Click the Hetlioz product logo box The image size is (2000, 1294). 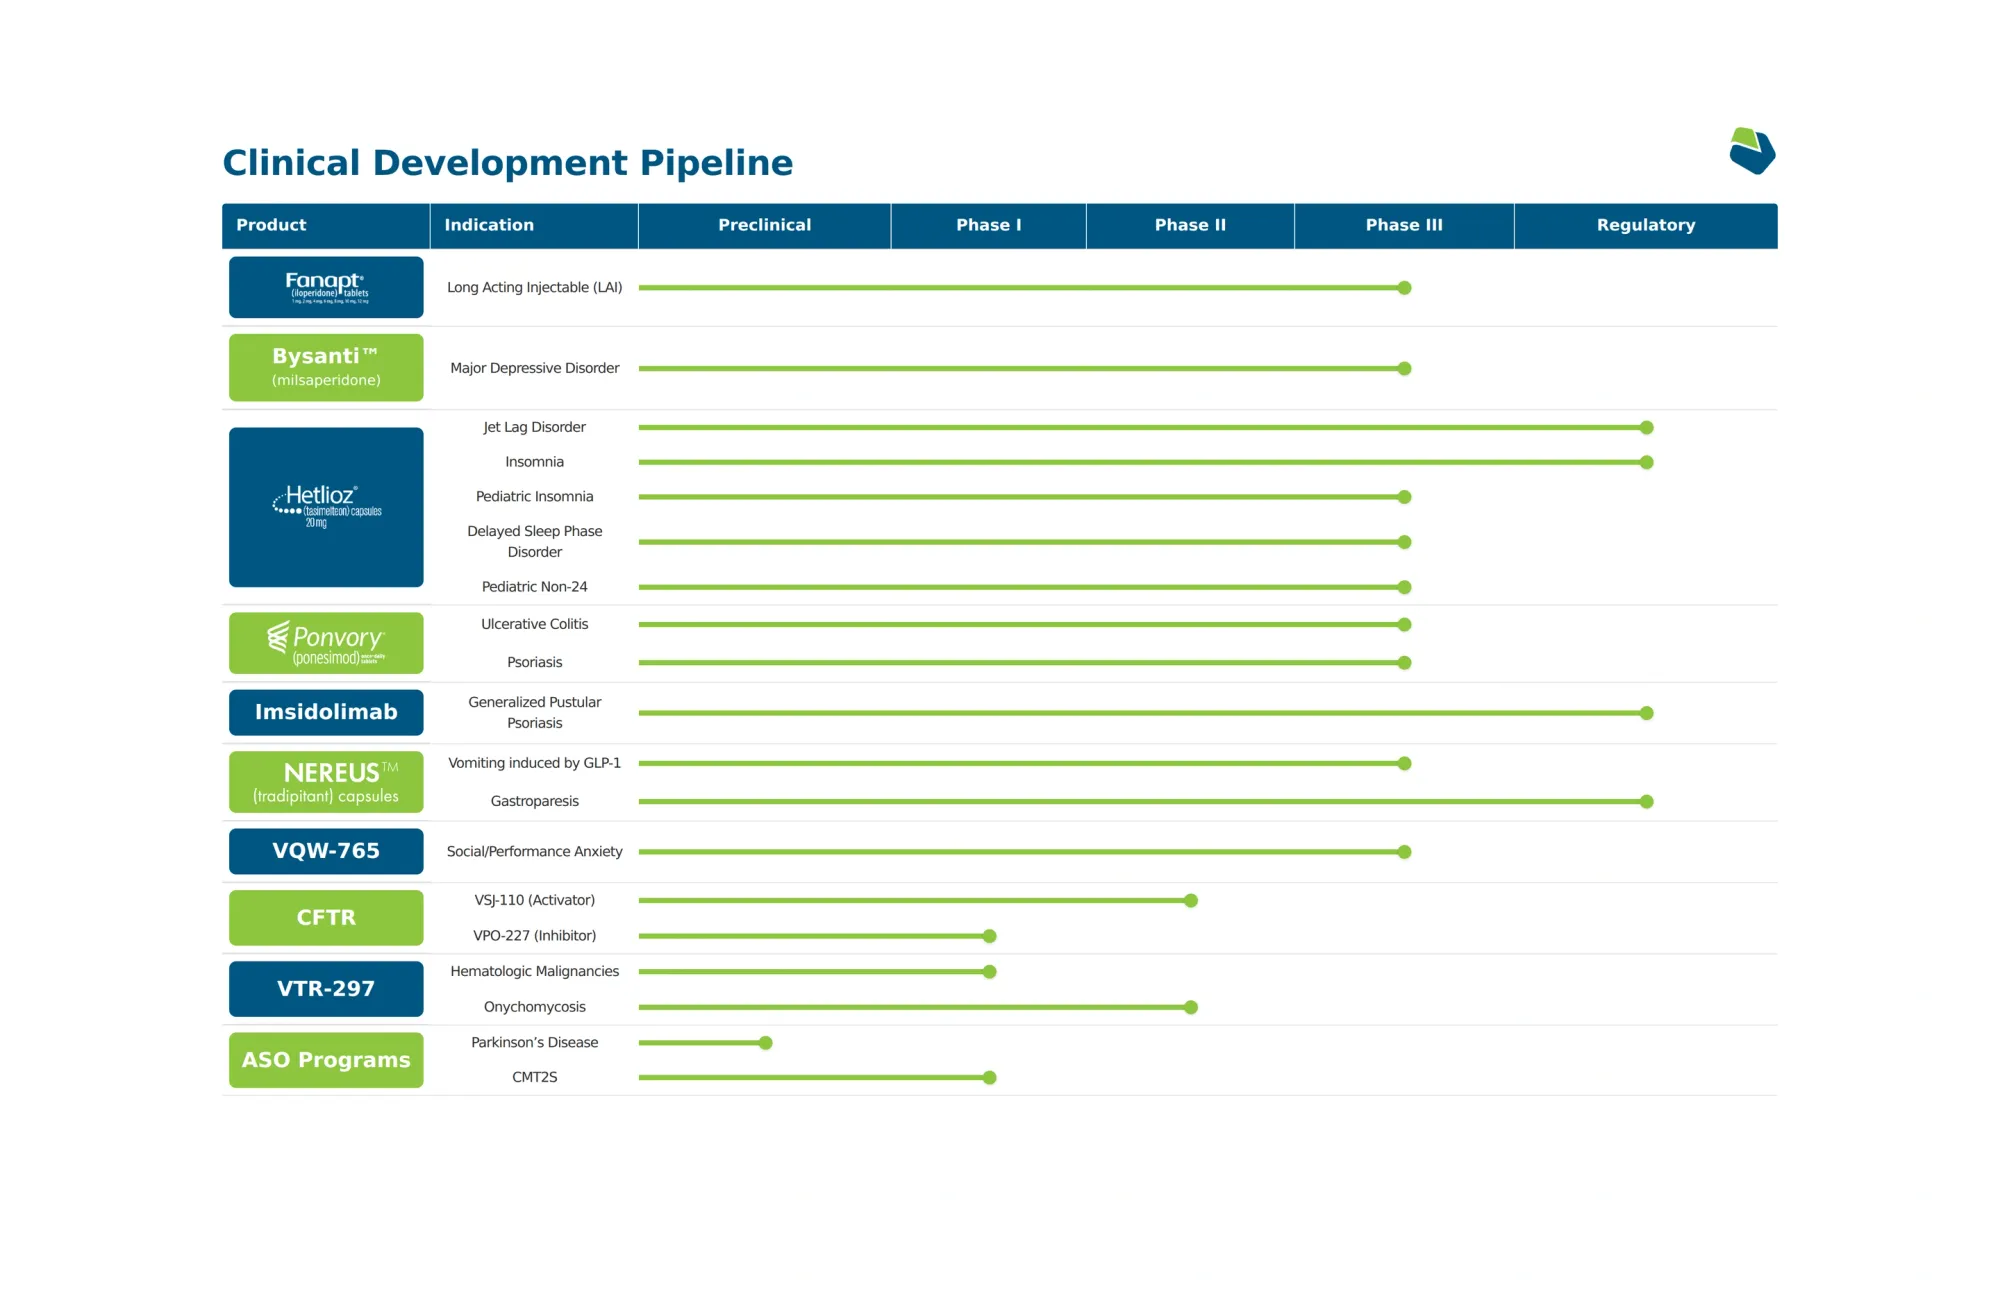(326, 507)
